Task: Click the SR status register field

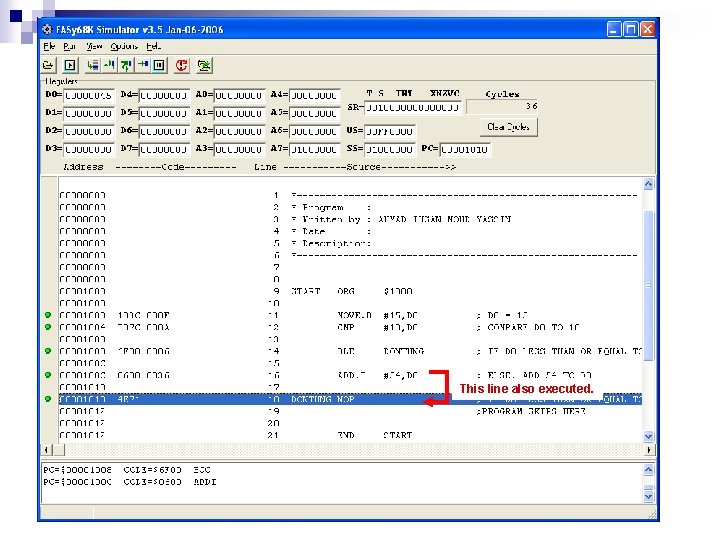Action: [x=413, y=108]
